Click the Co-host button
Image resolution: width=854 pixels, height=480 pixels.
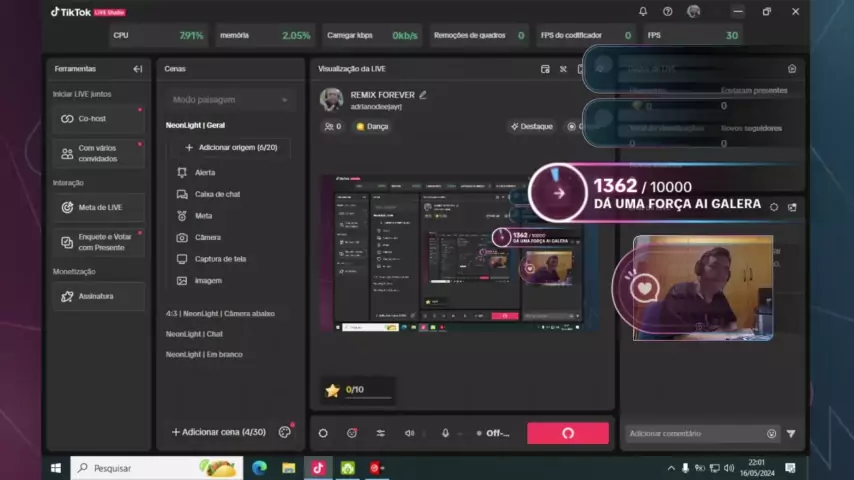pos(99,119)
